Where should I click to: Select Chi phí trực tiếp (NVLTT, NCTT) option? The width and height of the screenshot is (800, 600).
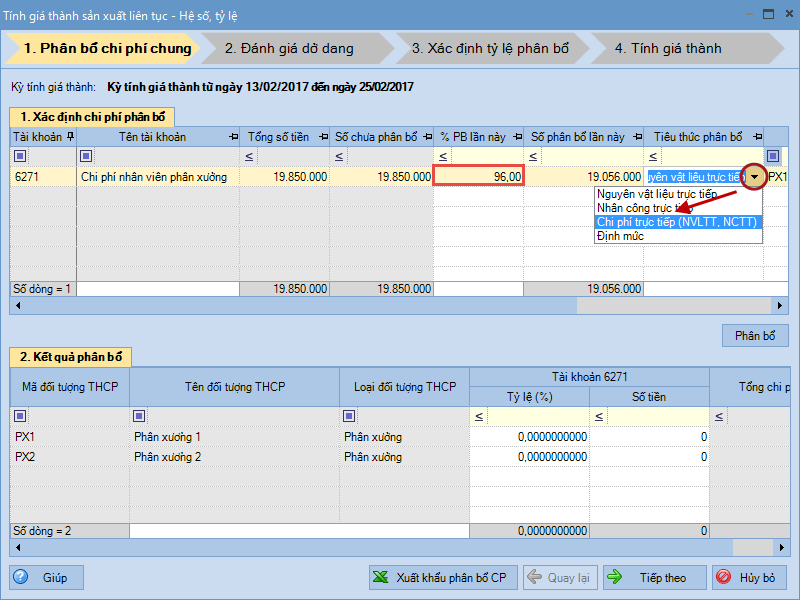(677, 222)
